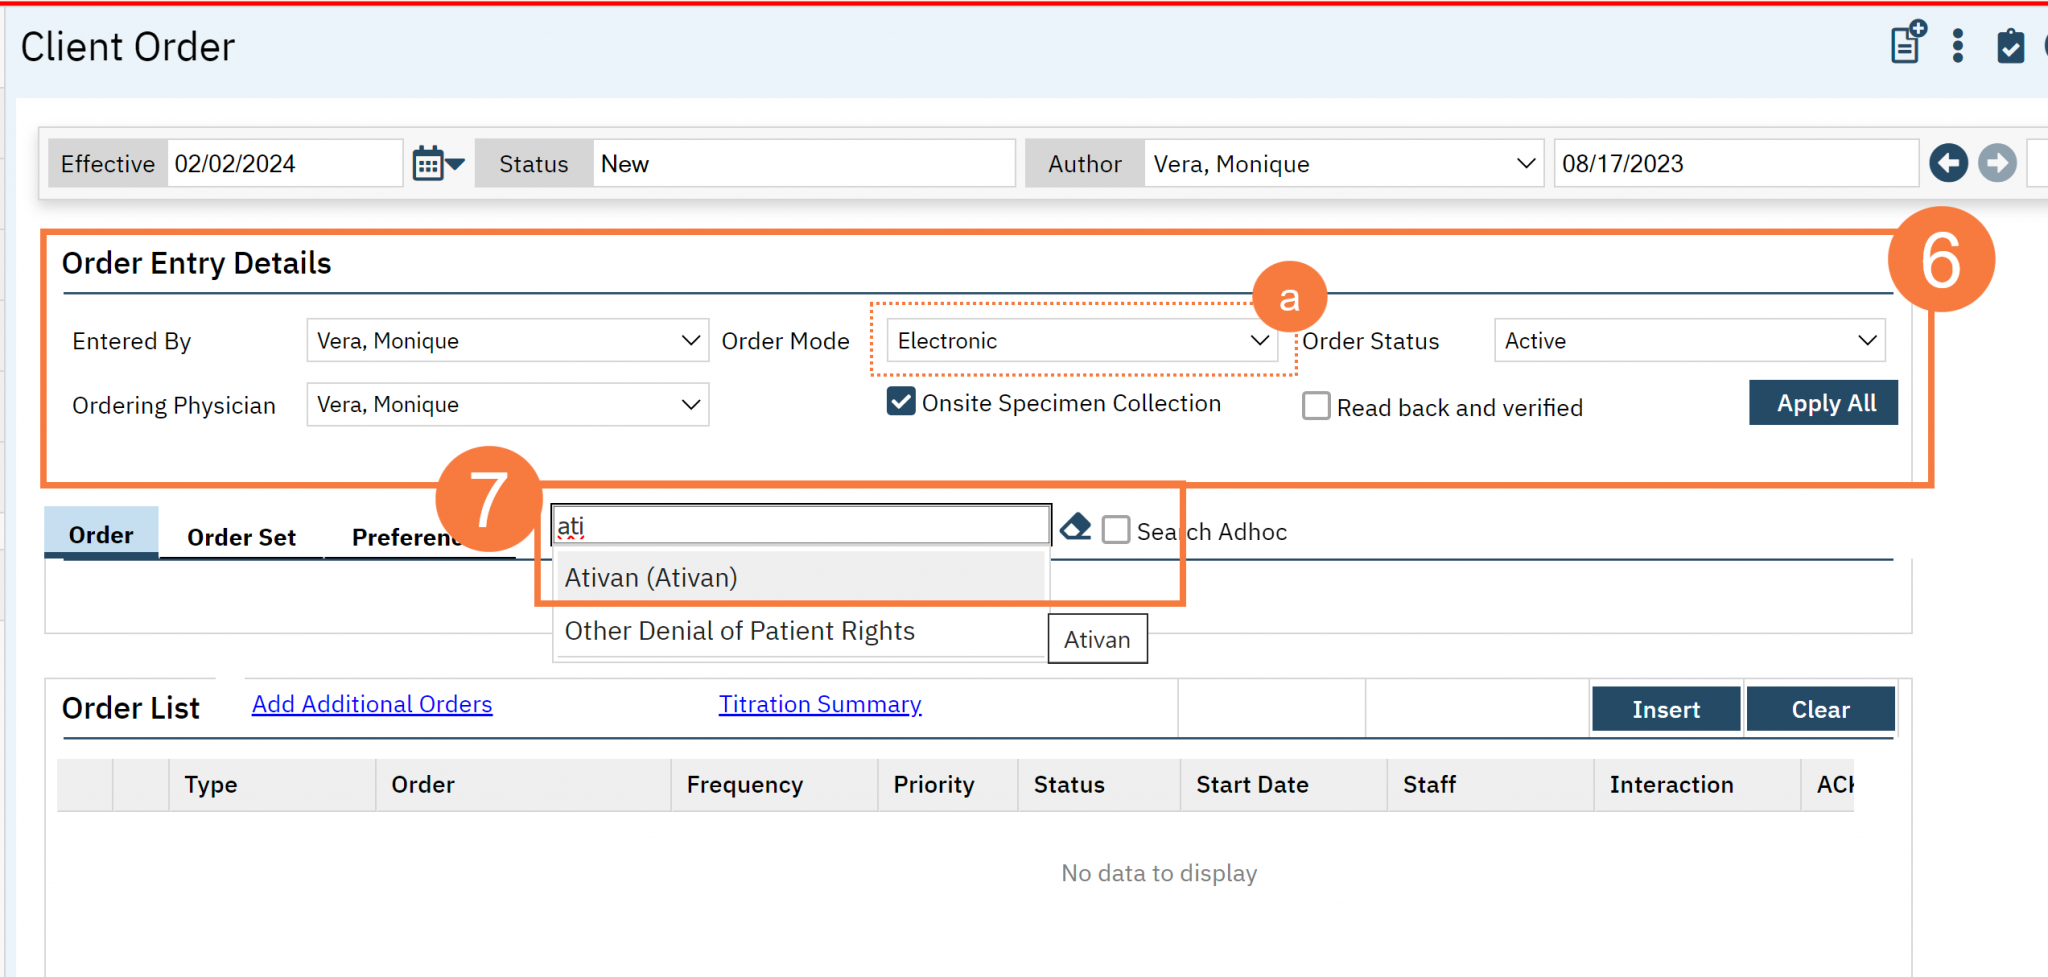Viewport: 2048px width, 977px height.
Task: Click the clipboard checkmark icon
Action: coord(2012,44)
